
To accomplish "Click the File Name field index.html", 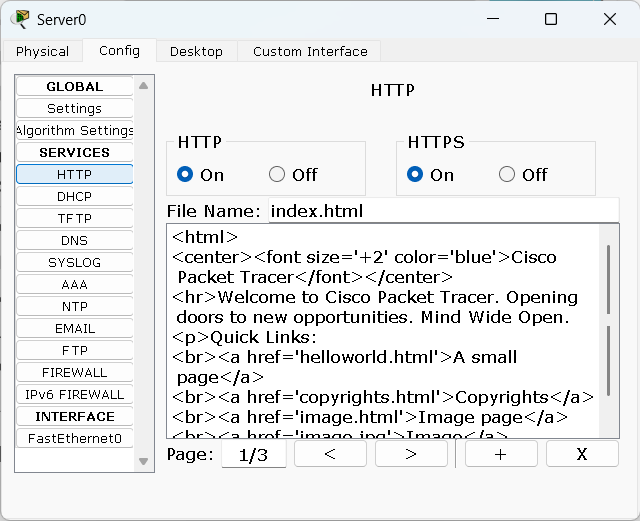I will (444, 211).
